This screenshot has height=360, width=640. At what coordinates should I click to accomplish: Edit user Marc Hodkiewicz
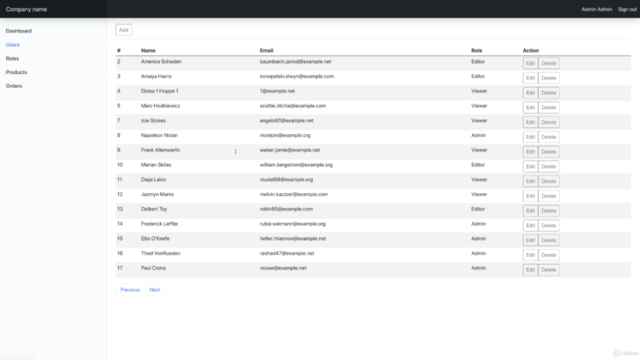coord(530,107)
